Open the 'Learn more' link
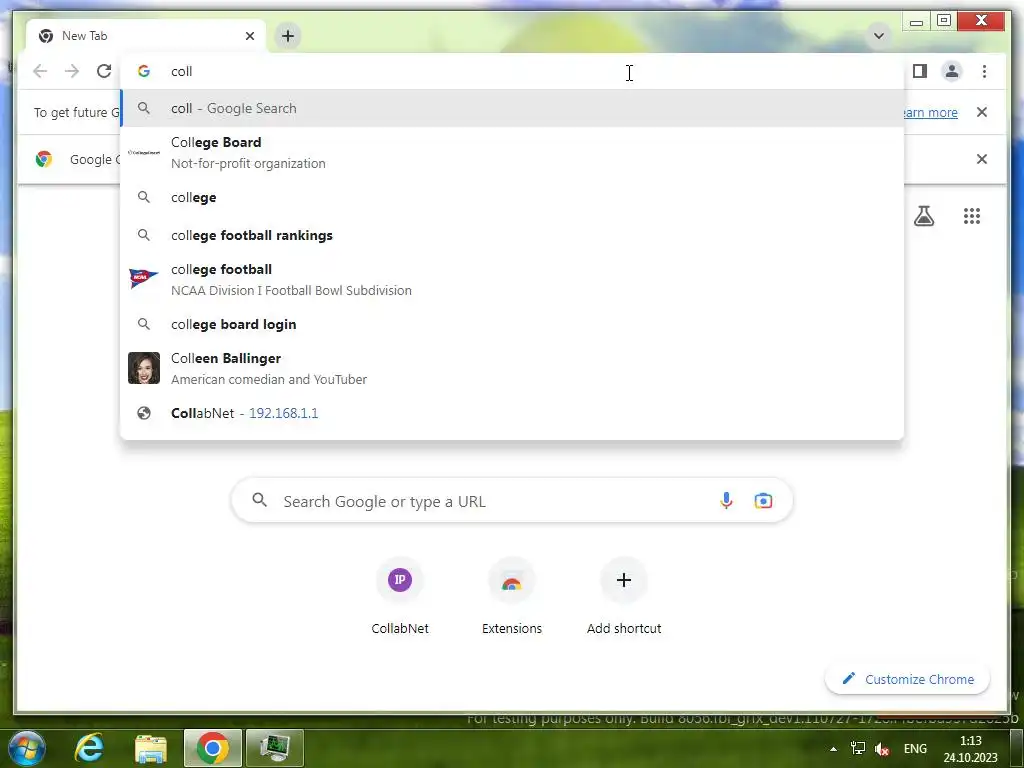The width and height of the screenshot is (1024, 768). coord(931,112)
